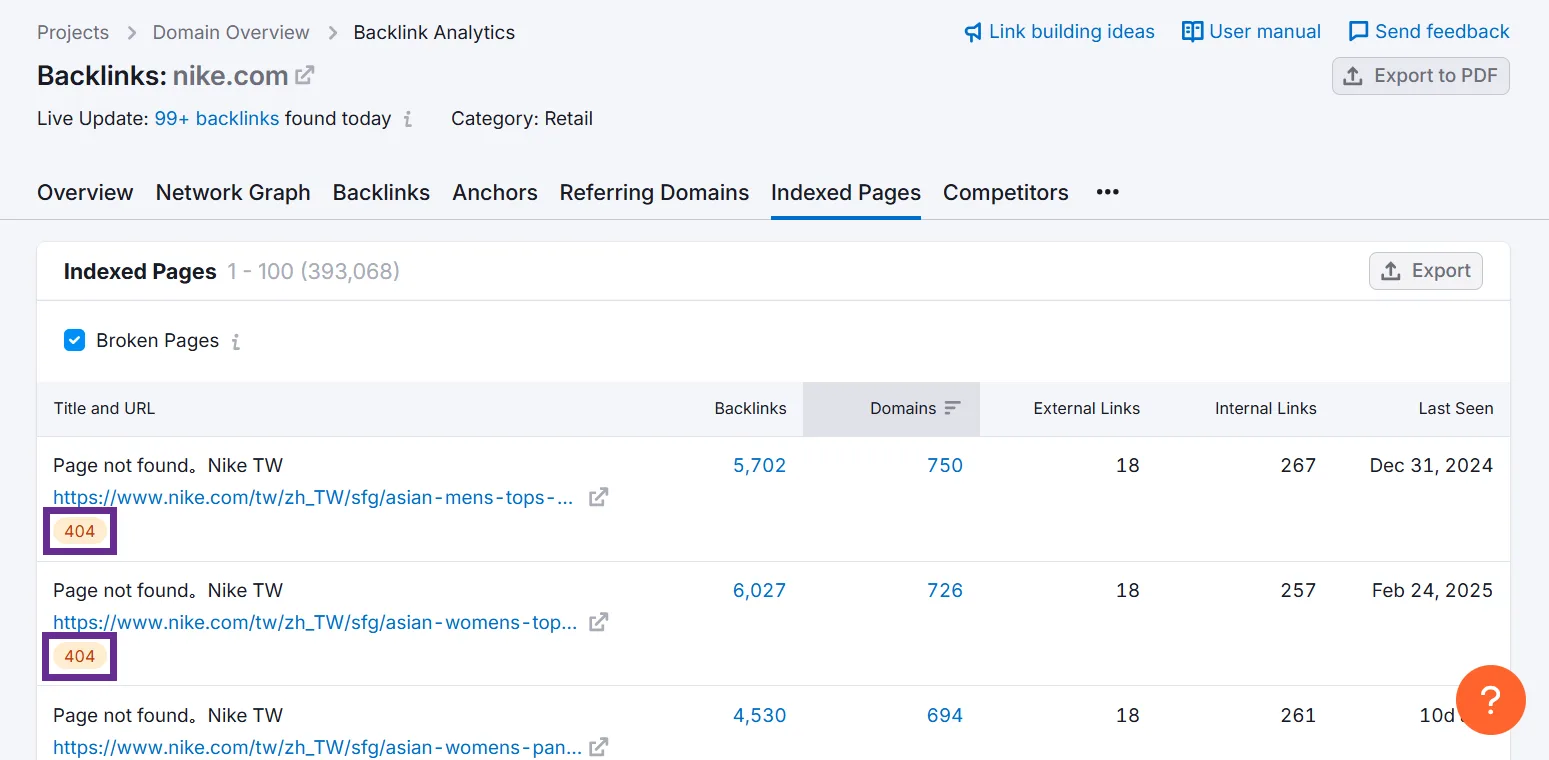This screenshot has height=760, width=1549.
Task: Select the Indexed Pages tab
Action: tap(846, 192)
